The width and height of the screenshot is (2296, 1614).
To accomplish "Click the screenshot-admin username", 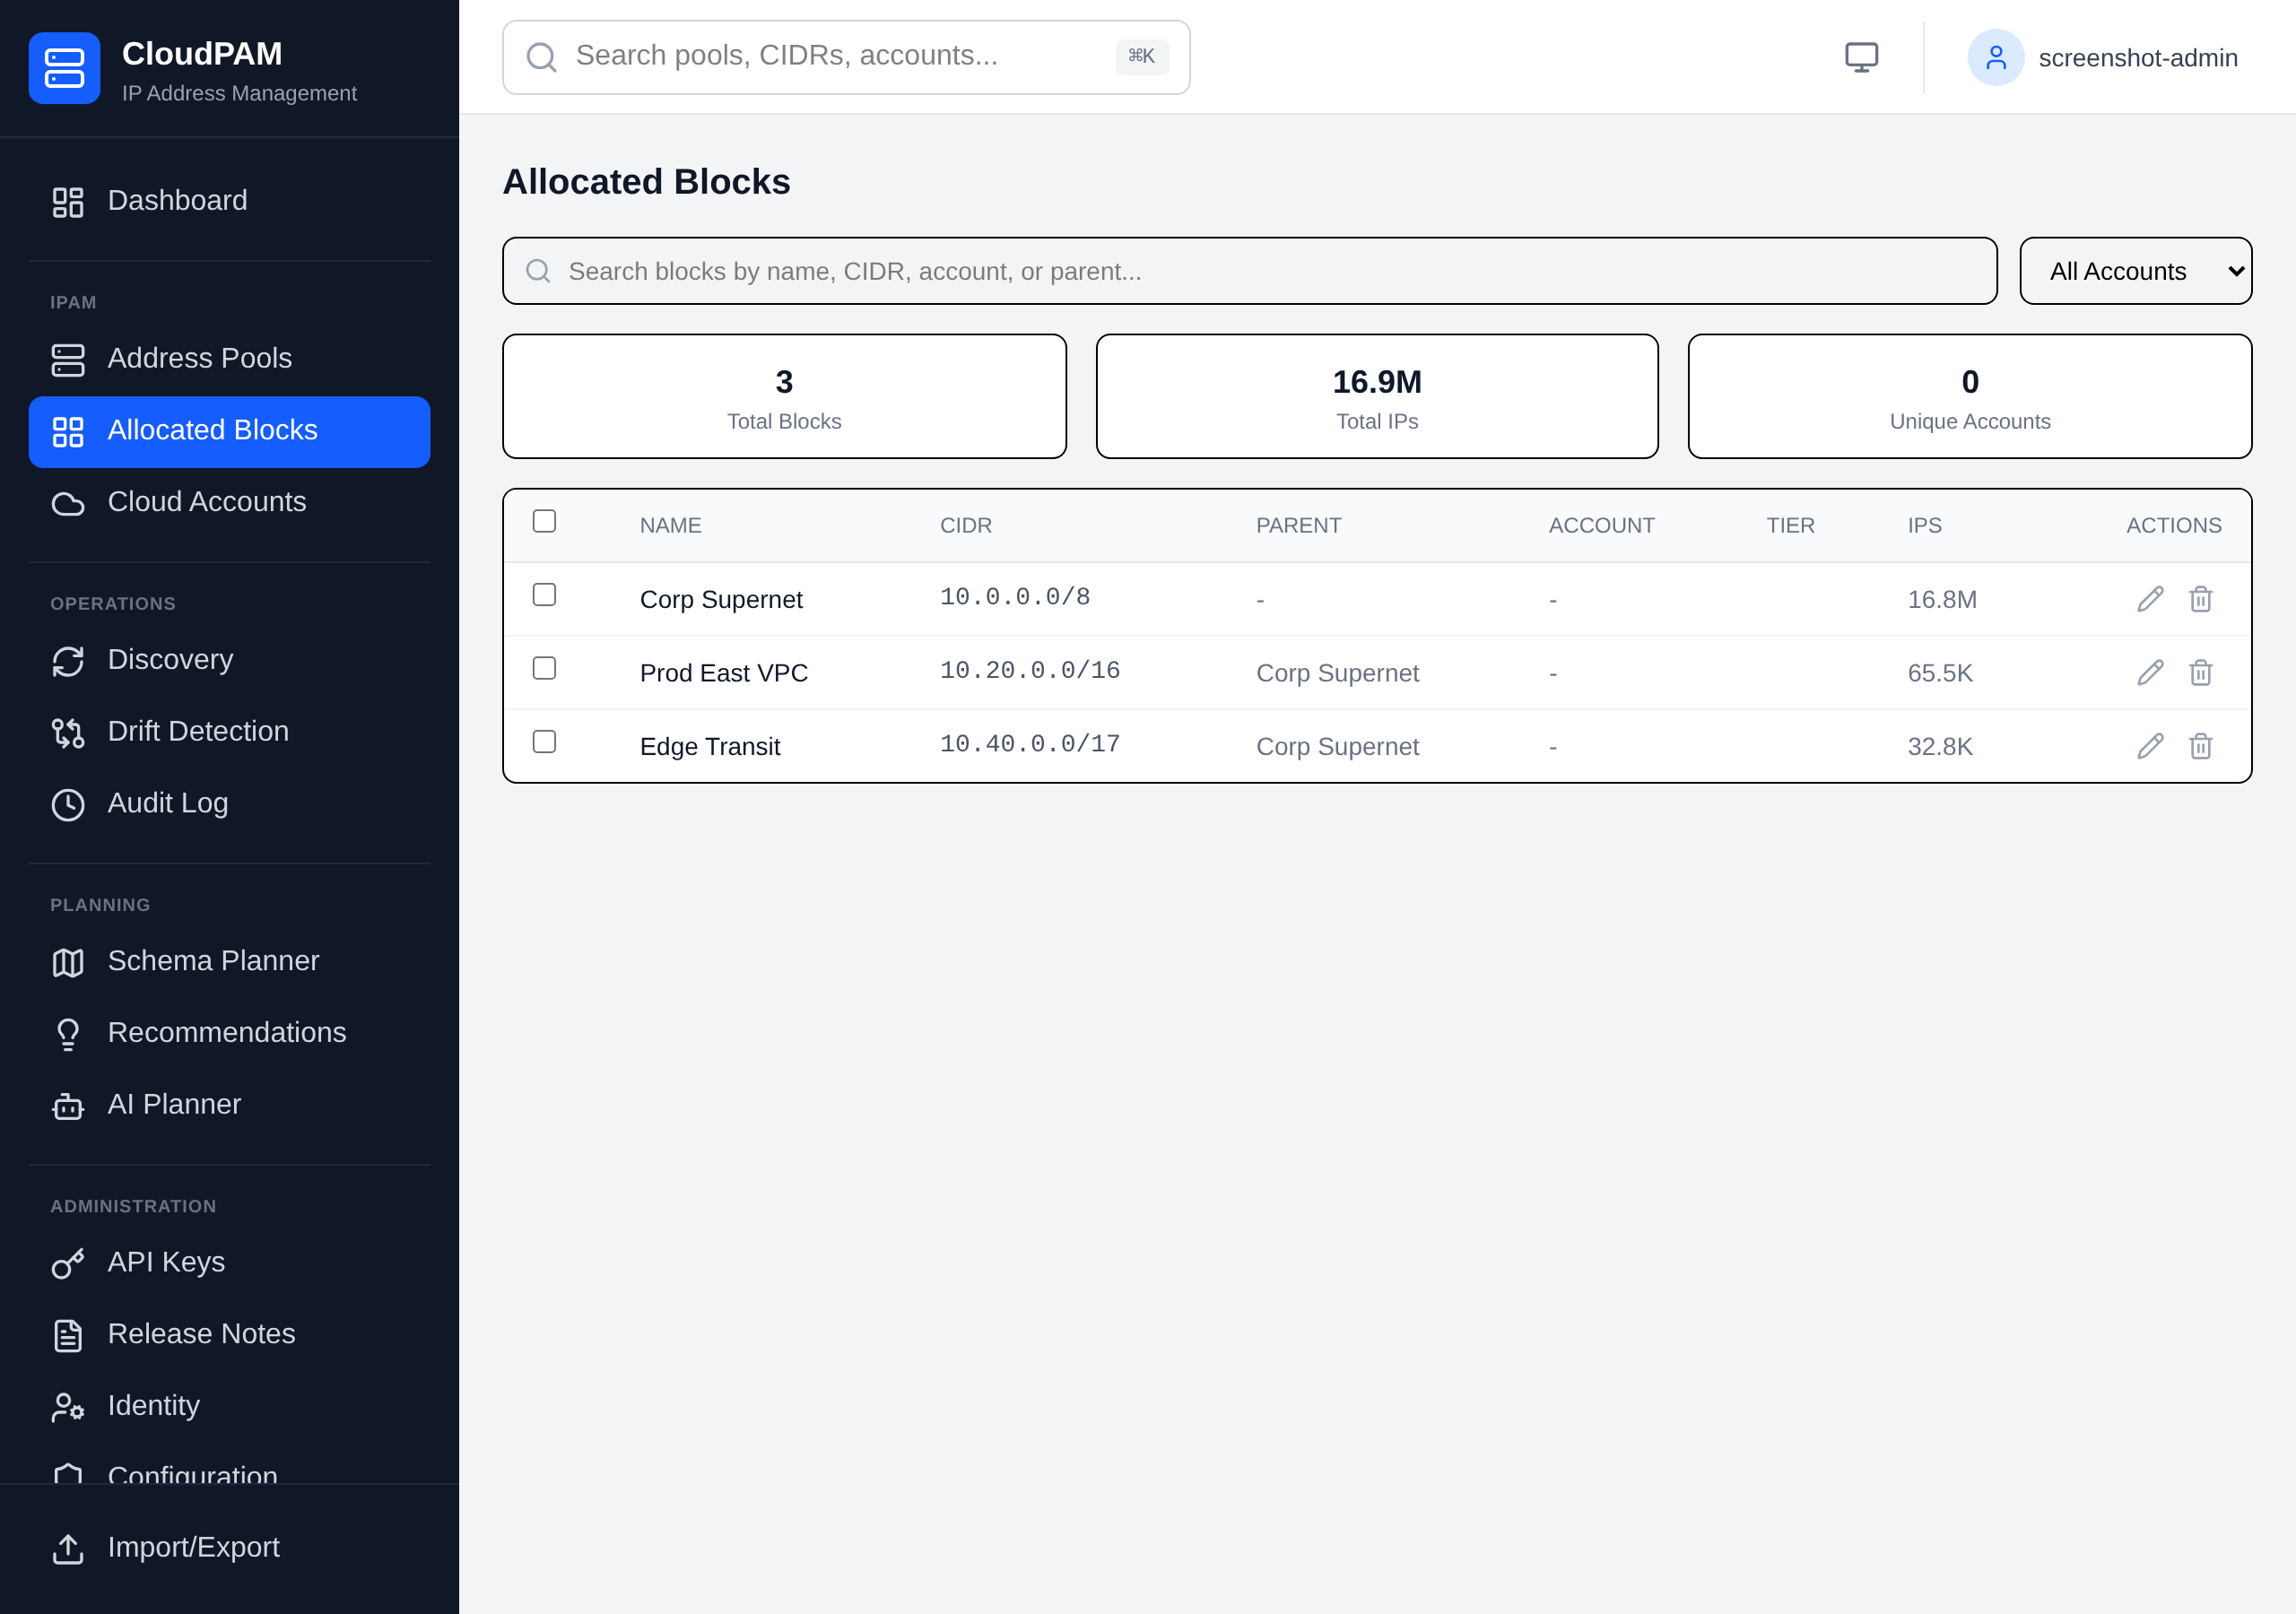I will tap(2138, 58).
